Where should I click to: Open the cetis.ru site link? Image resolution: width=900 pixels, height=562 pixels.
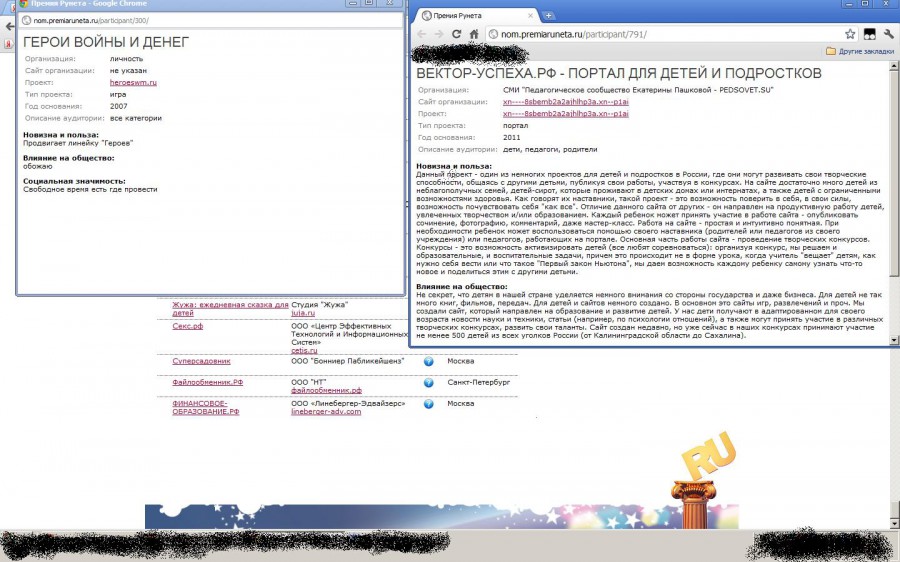pos(304,350)
